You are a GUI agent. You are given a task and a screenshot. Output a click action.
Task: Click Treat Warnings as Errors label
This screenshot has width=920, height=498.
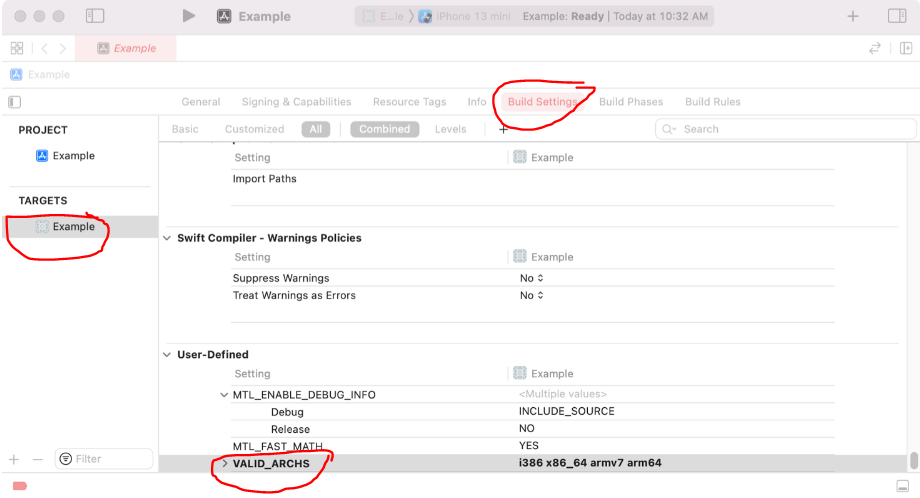coord(294,295)
